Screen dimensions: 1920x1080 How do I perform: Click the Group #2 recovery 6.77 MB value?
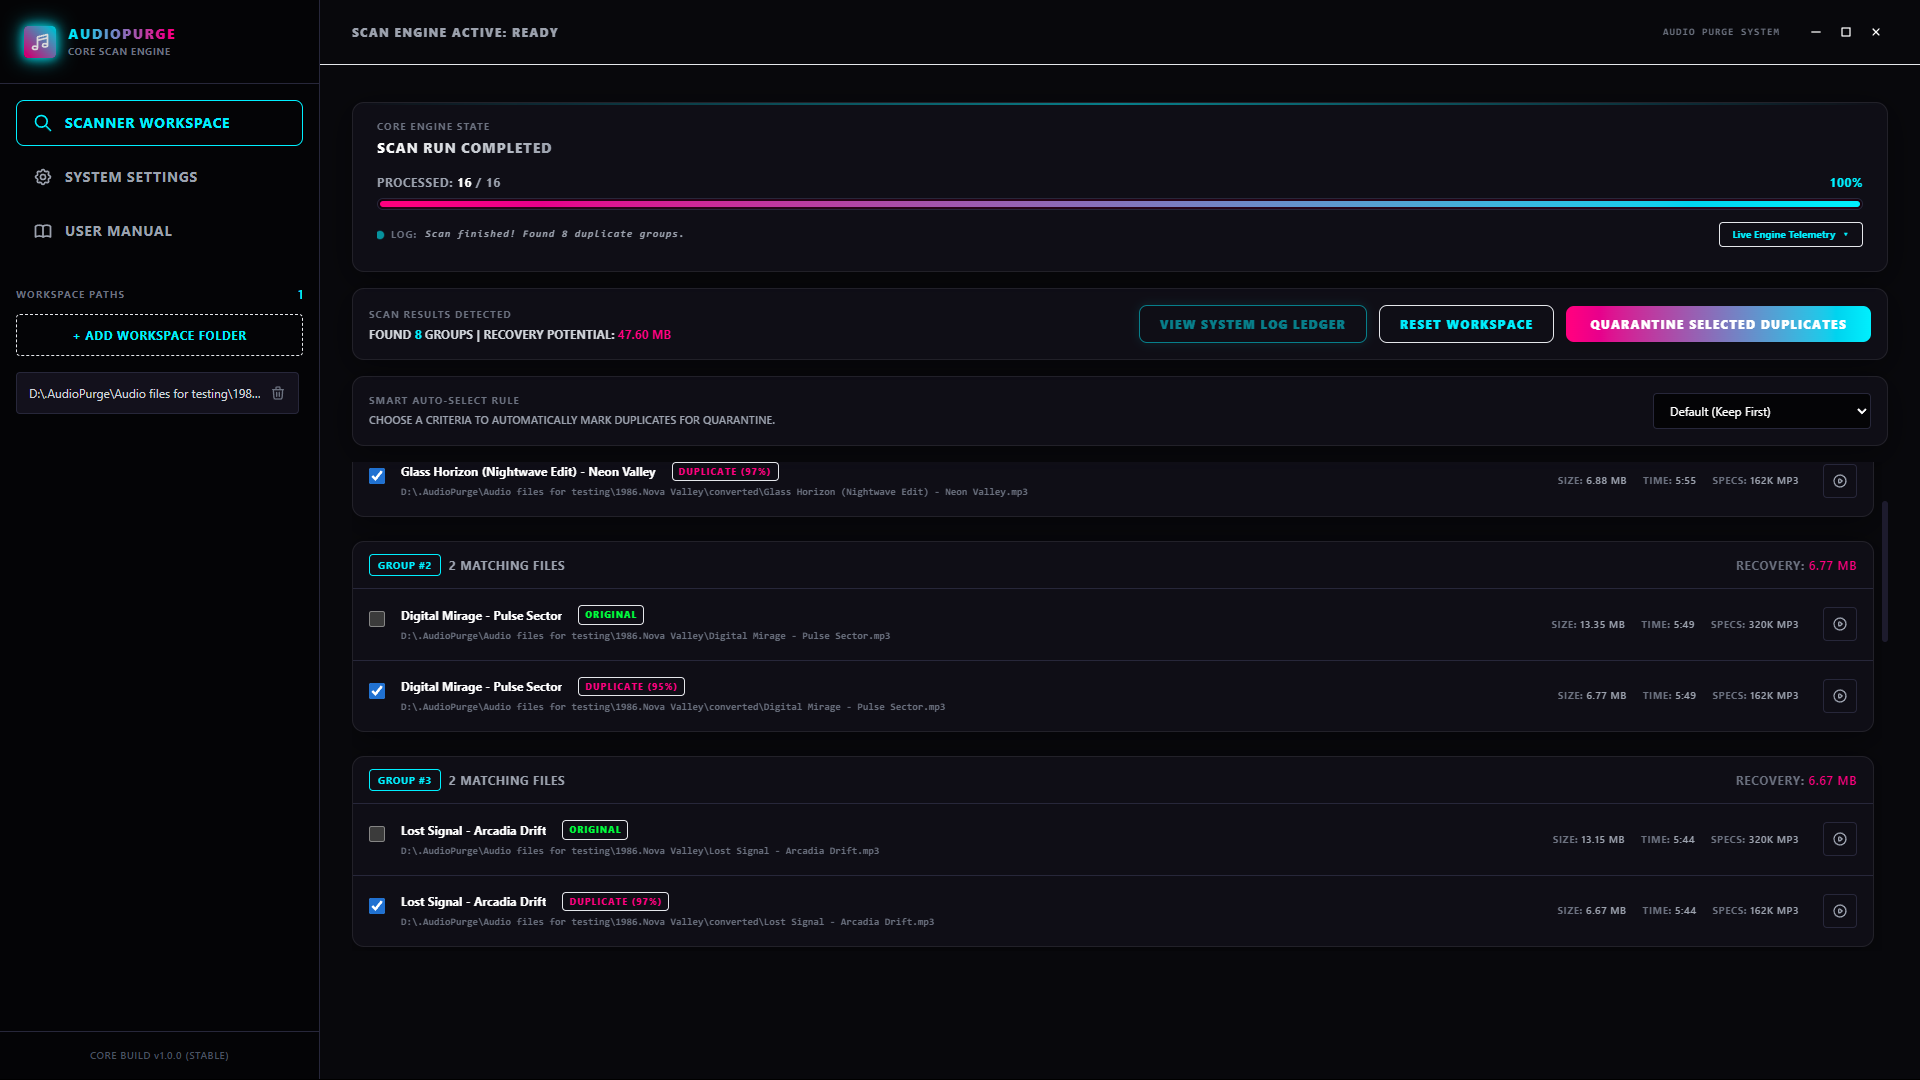(x=1832, y=565)
